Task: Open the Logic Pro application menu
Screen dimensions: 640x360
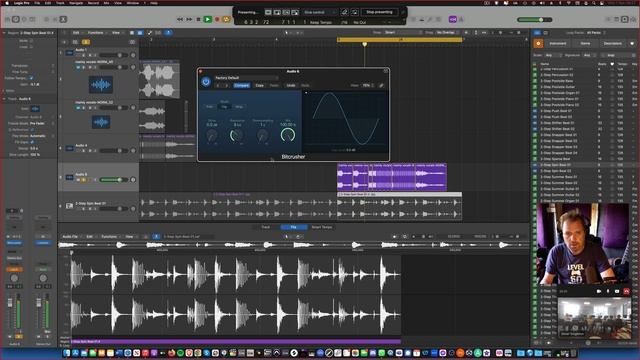Action: [22, 3]
